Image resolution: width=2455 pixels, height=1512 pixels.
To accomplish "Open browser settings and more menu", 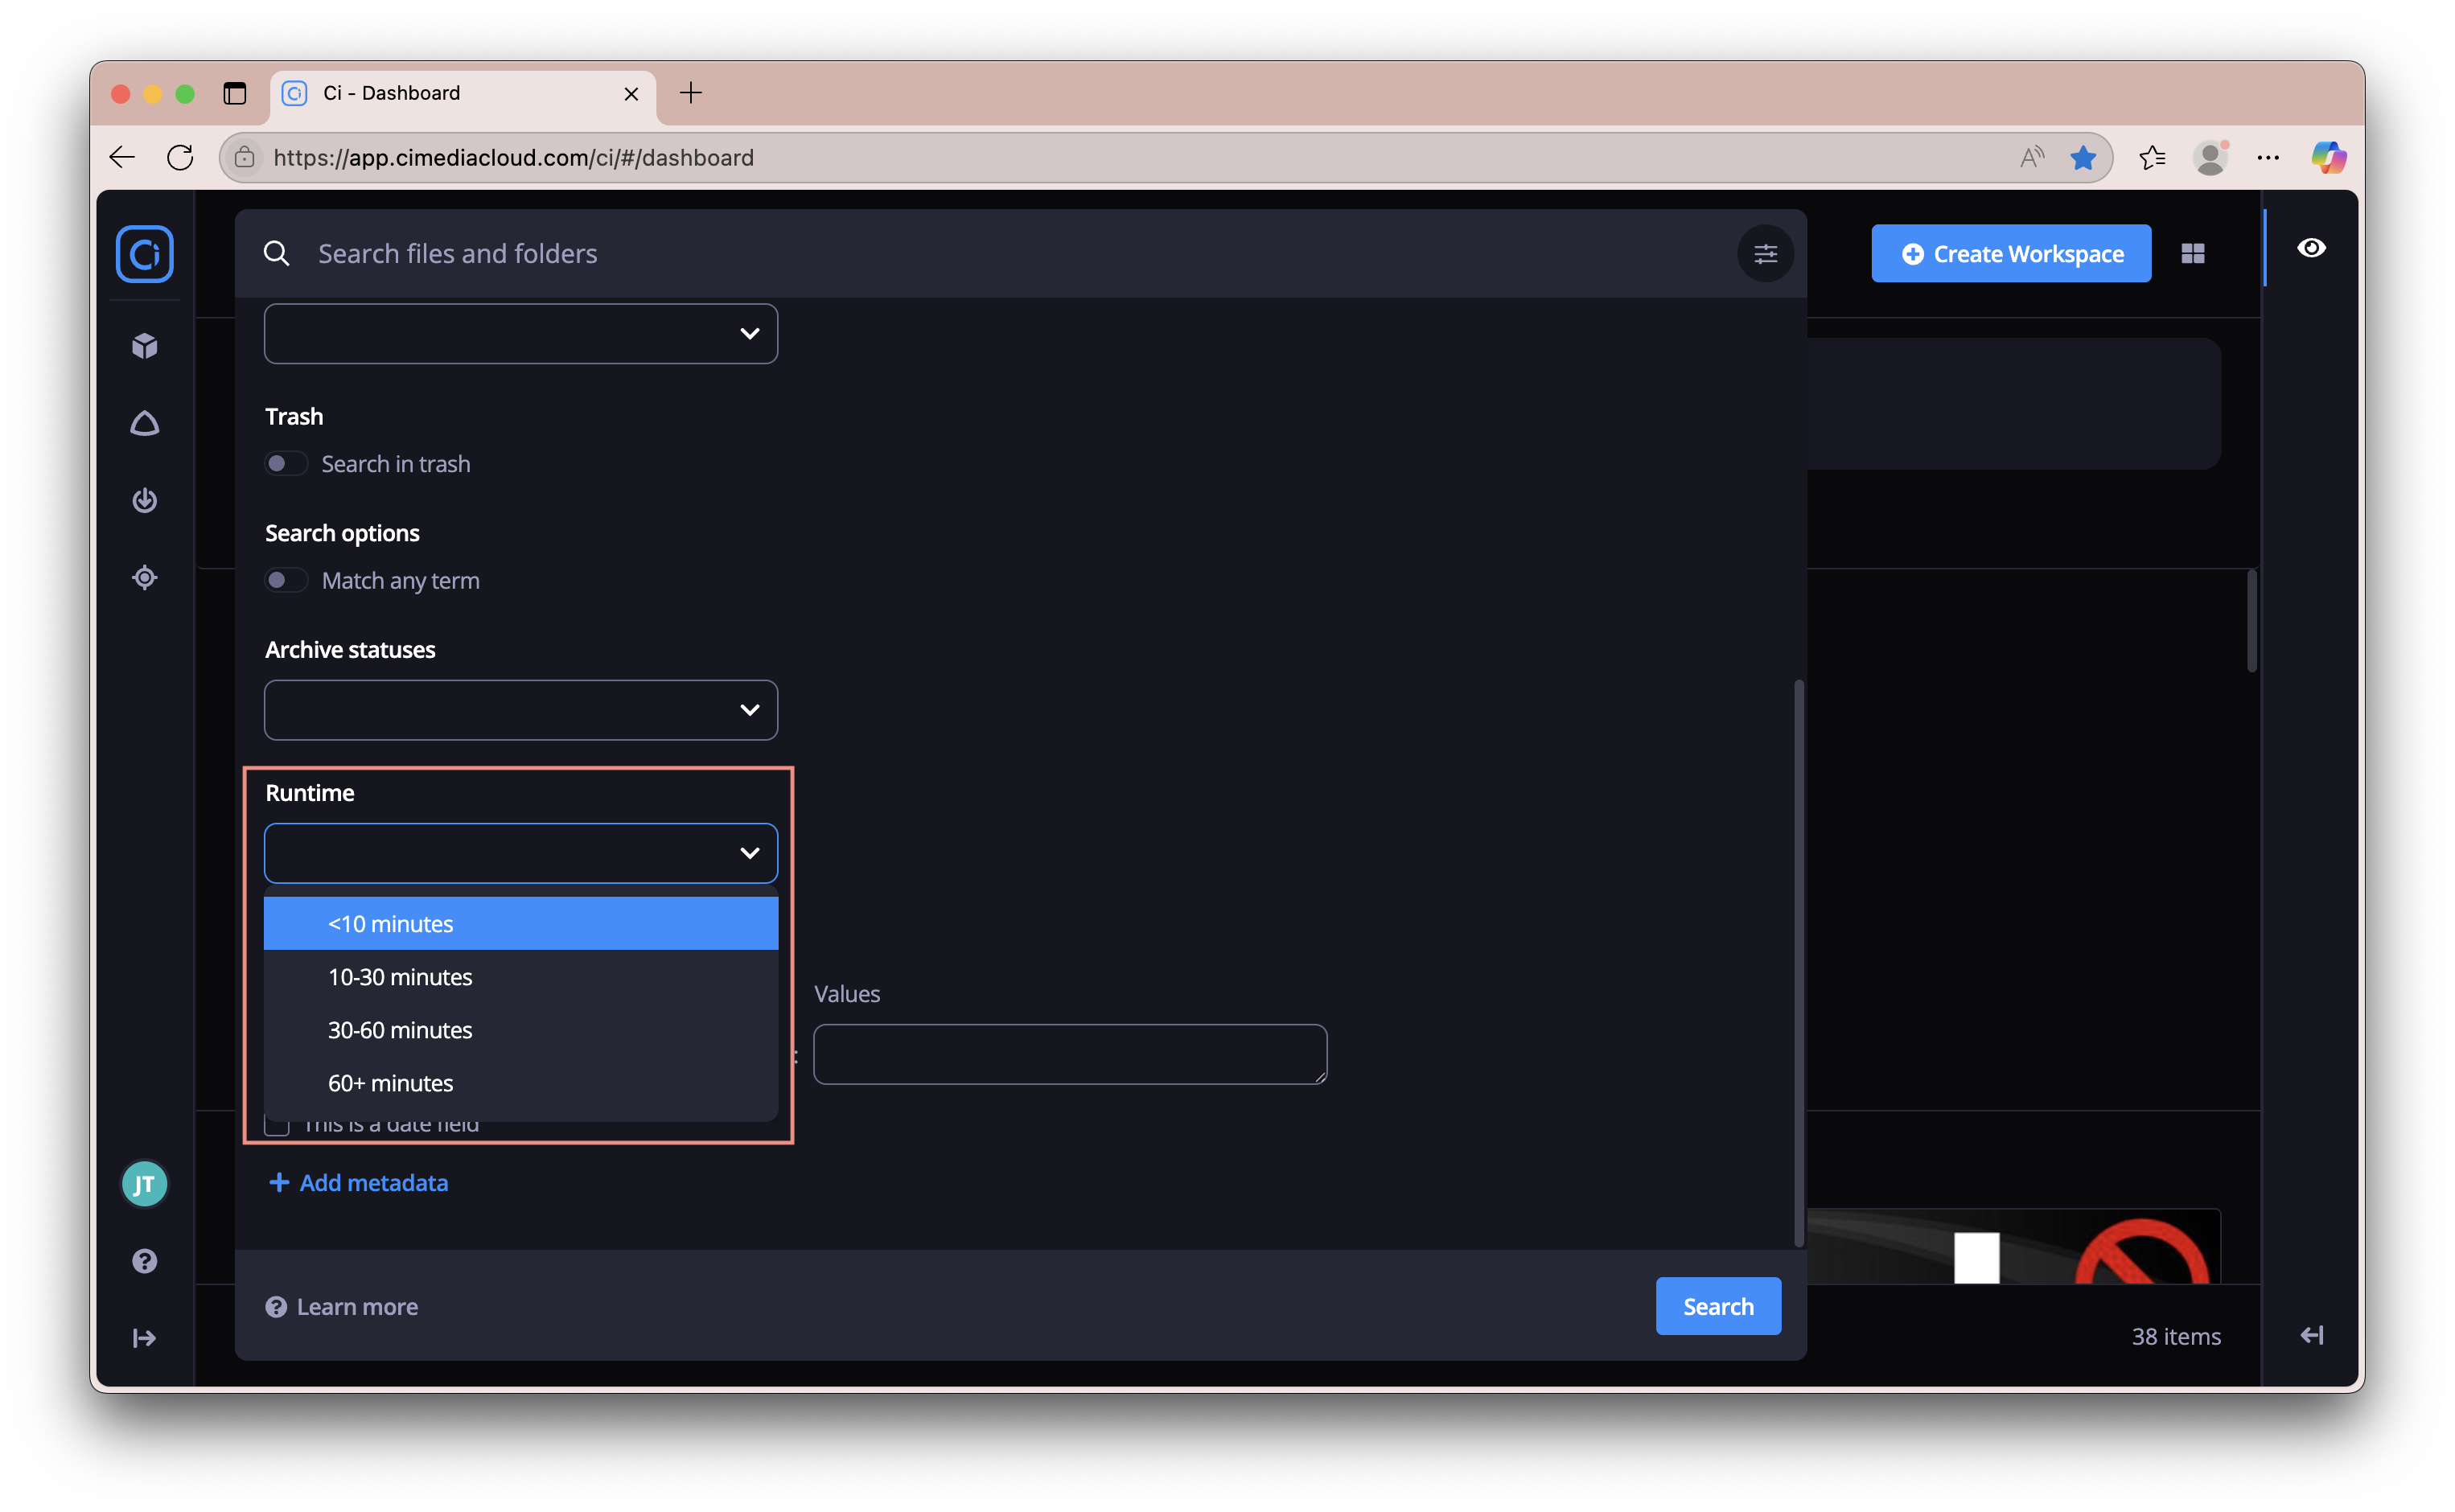I will [x=2268, y=157].
